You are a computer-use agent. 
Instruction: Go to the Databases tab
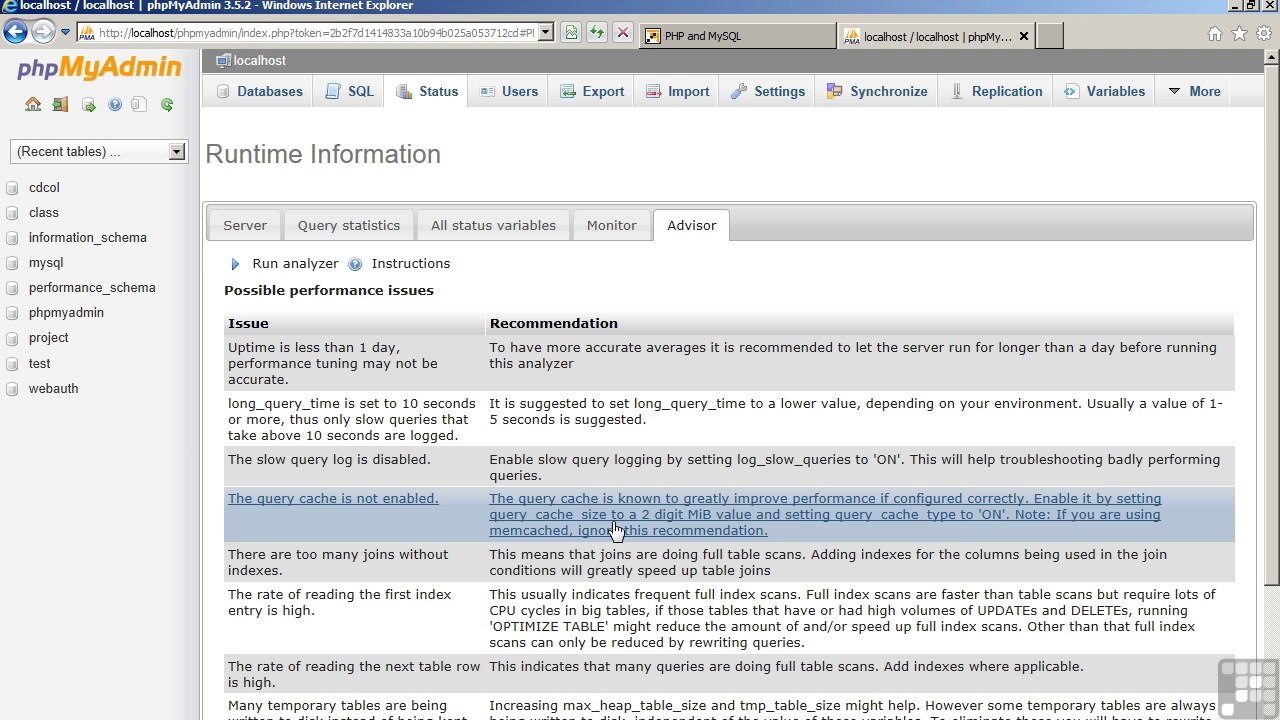coord(258,91)
